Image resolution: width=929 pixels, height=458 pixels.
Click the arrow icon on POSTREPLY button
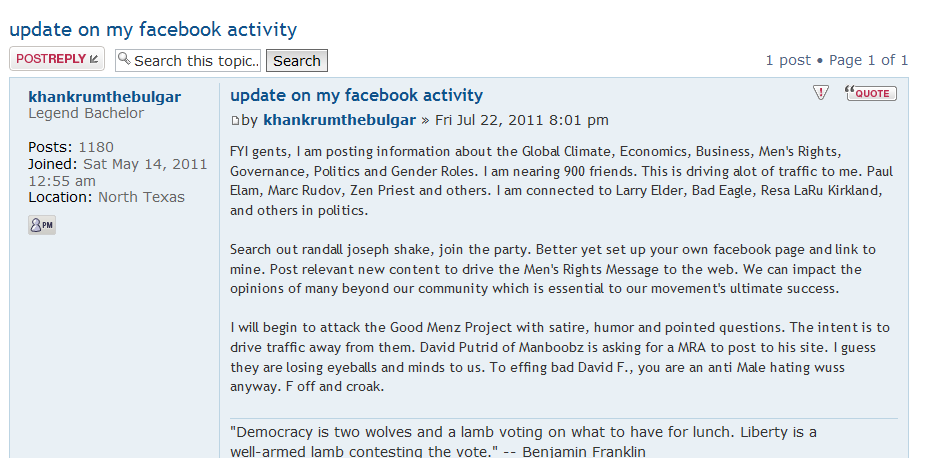pos(94,59)
